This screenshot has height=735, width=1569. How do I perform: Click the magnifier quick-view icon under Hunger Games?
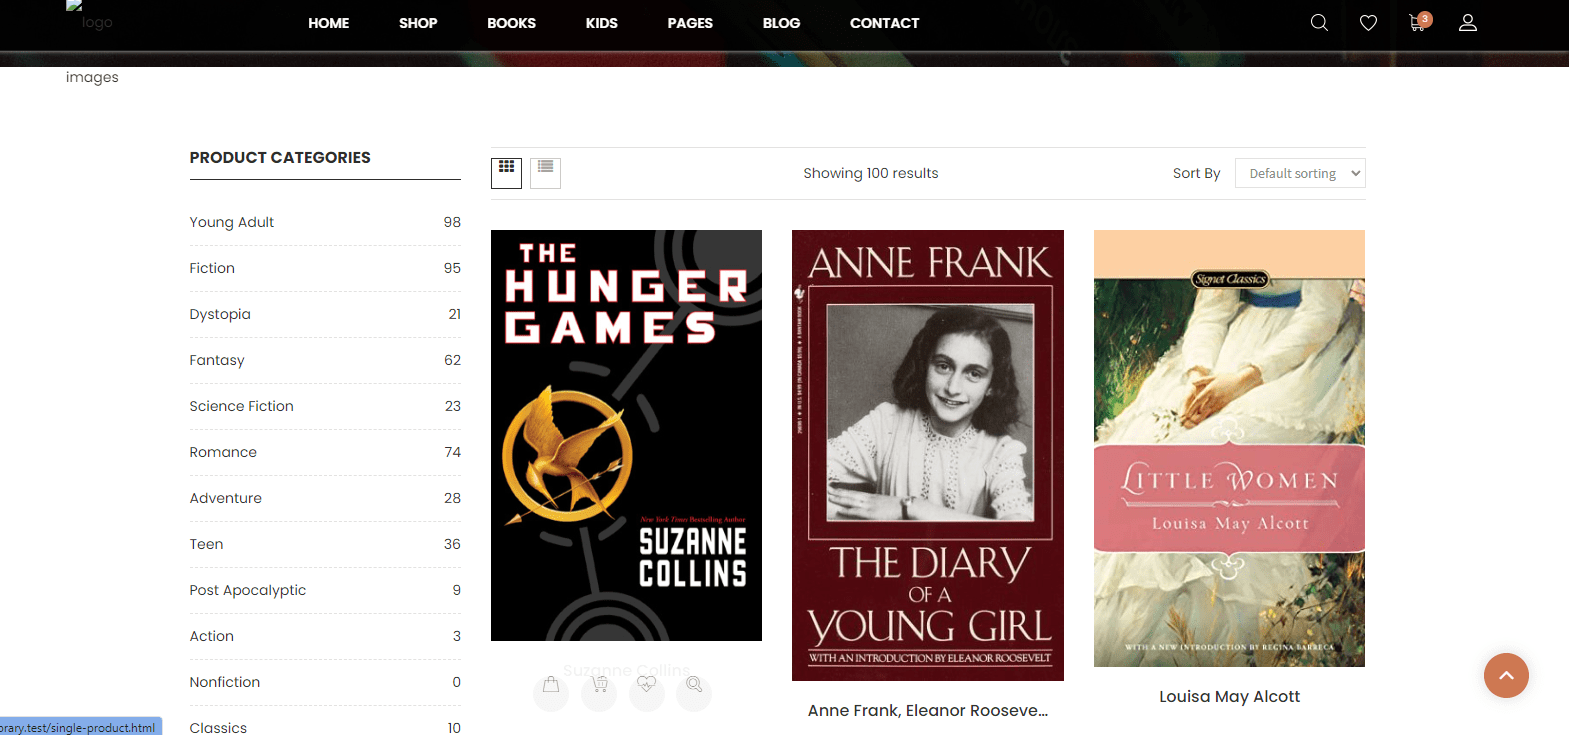pos(694,686)
